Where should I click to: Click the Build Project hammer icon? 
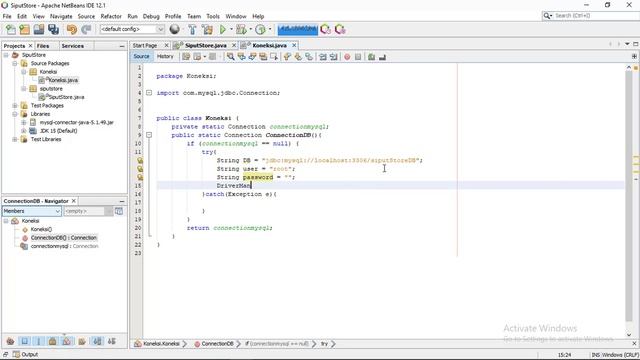coord(192,29)
